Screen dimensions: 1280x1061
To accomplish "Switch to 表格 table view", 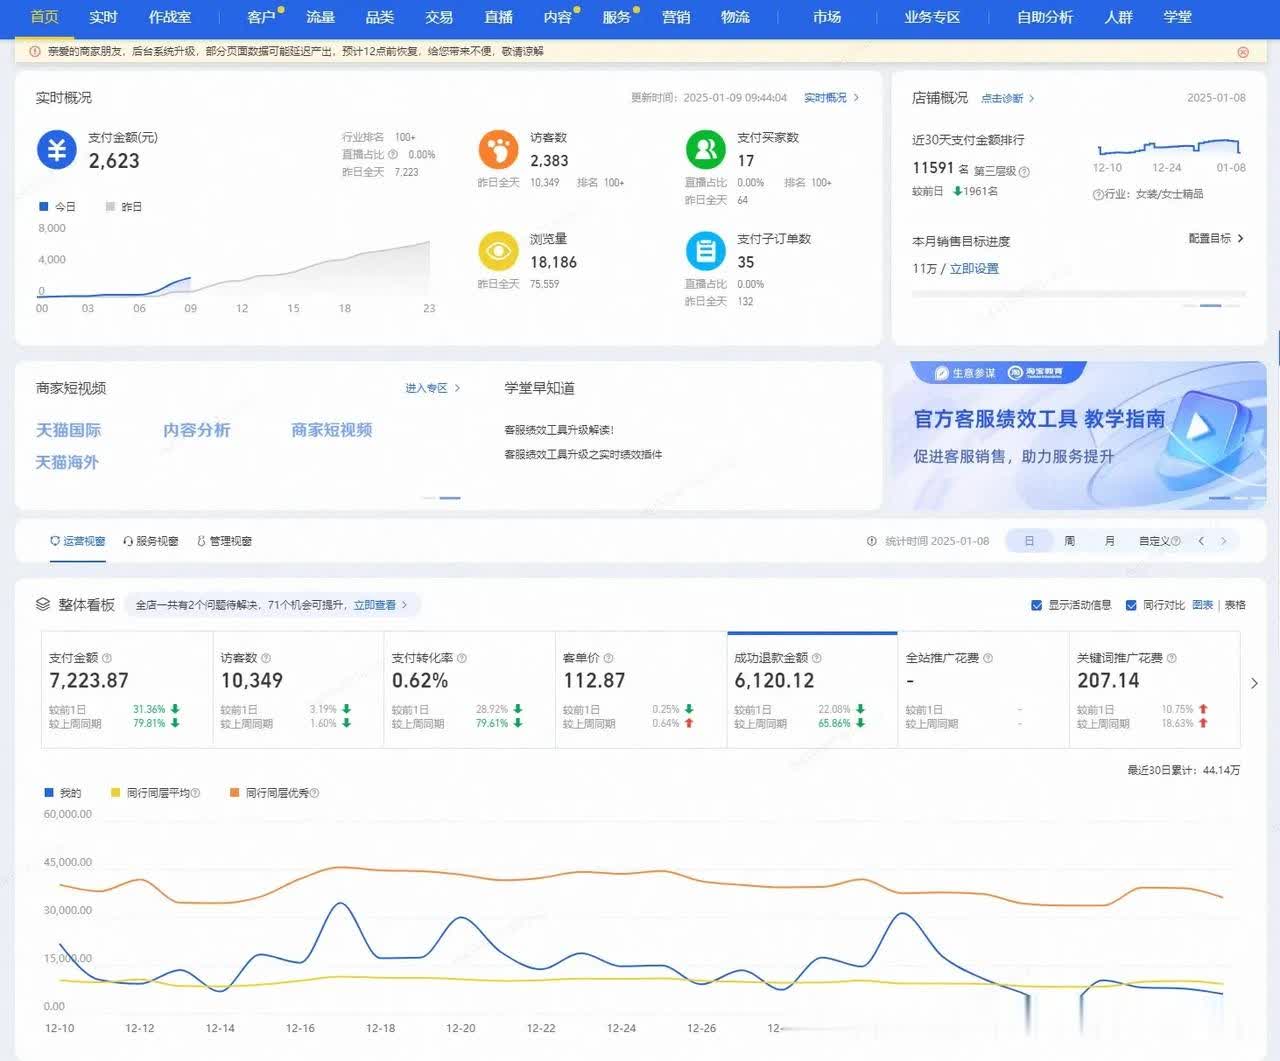I will (x=1235, y=605).
